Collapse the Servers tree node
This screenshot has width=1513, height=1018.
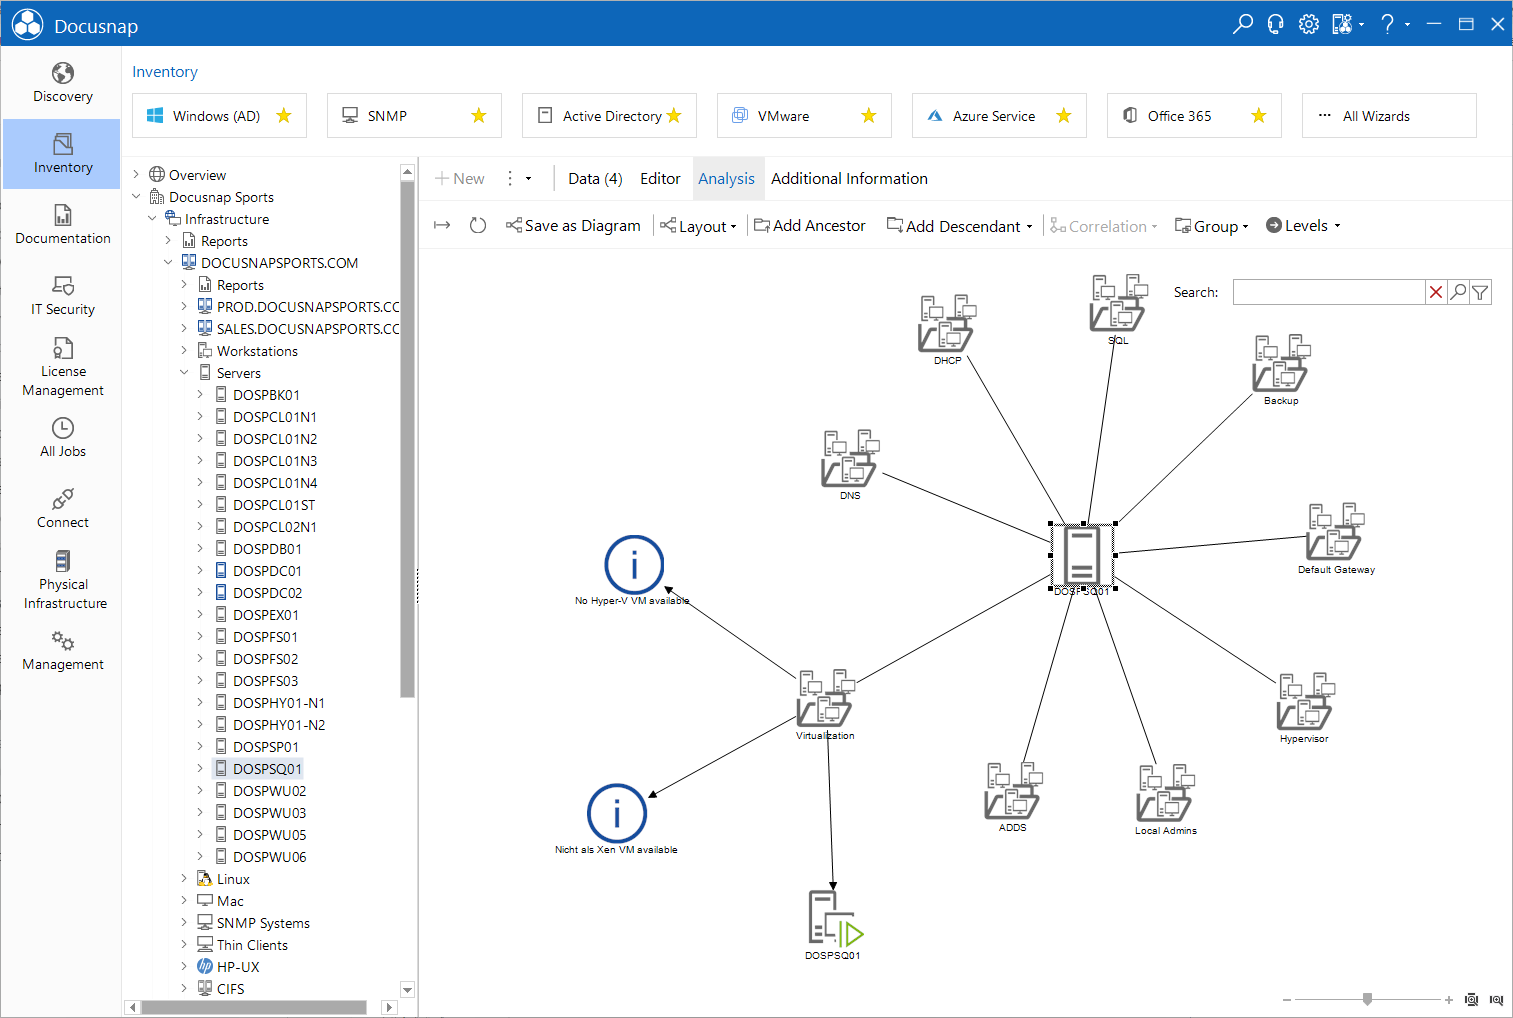(x=184, y=373)
